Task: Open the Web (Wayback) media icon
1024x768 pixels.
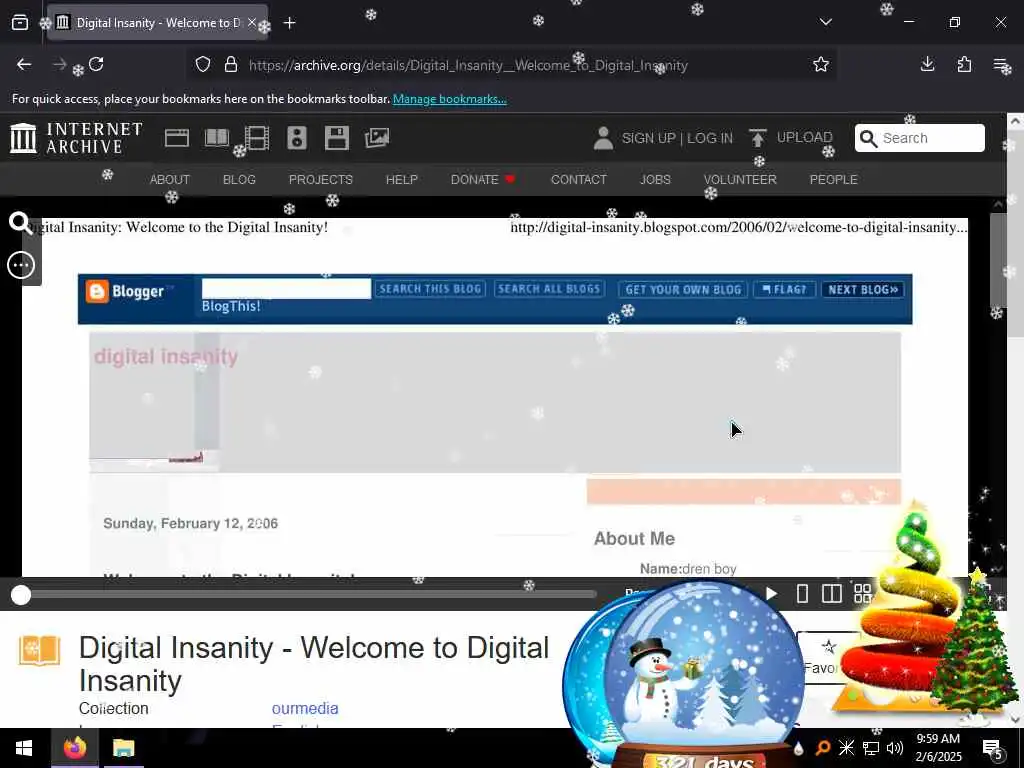Action: (176, 138)
